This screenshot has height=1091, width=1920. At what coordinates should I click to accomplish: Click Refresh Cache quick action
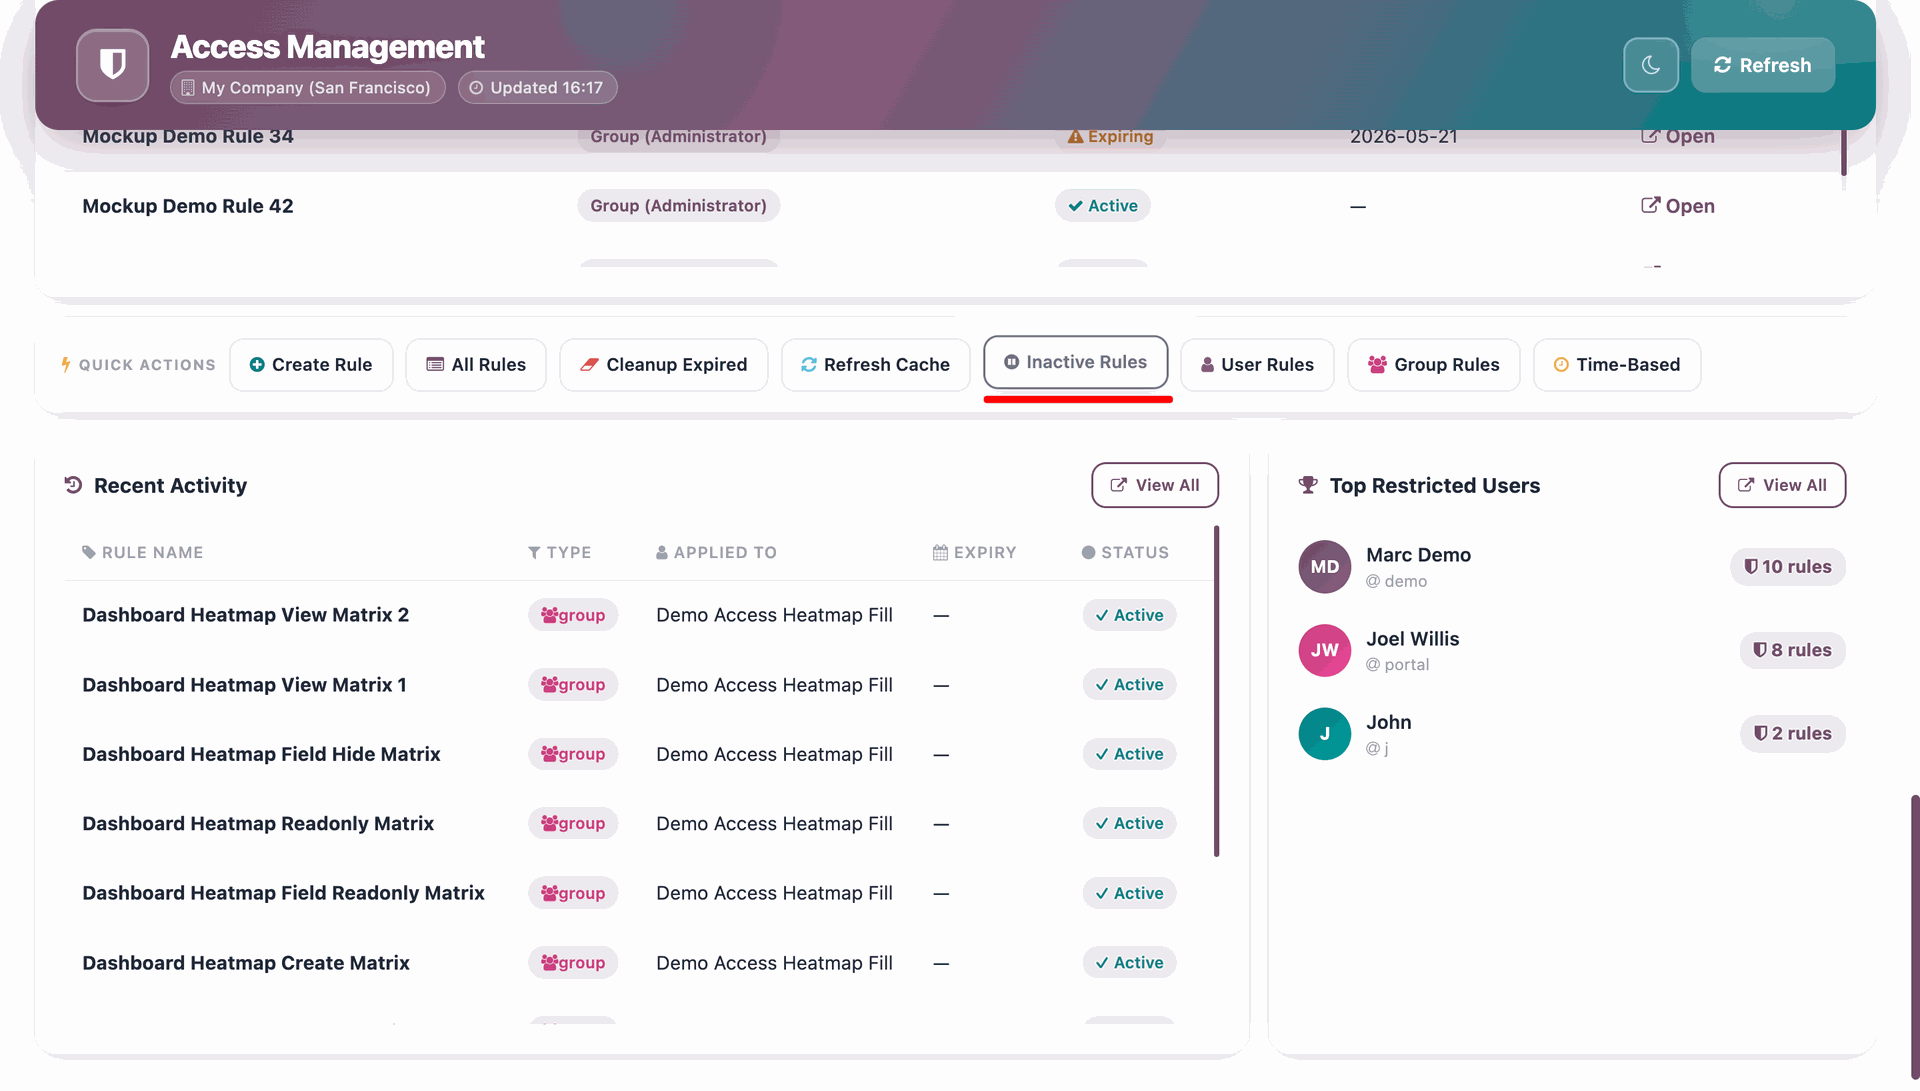coord(875,365)
